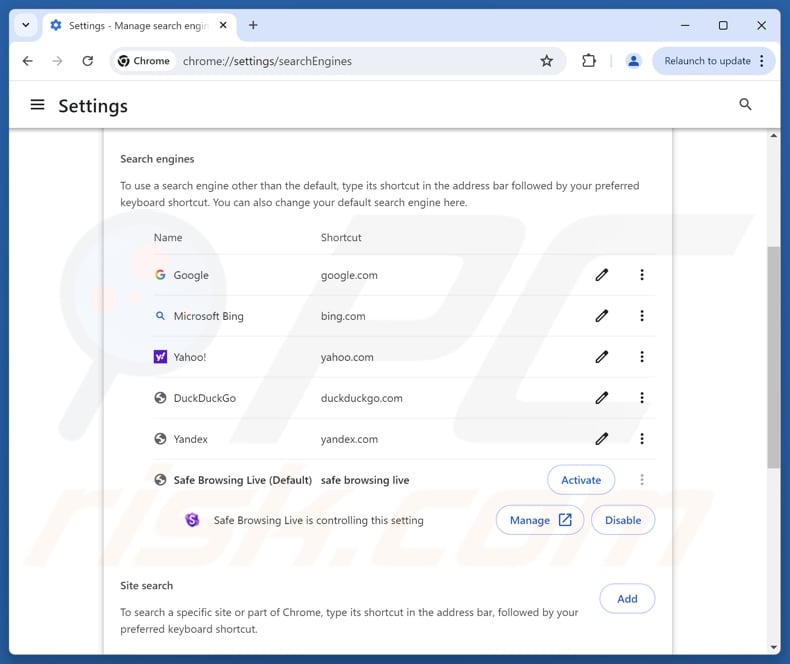Open the Settings hamburger menu
The image size is (790, 664).
(x=37, y=105)
